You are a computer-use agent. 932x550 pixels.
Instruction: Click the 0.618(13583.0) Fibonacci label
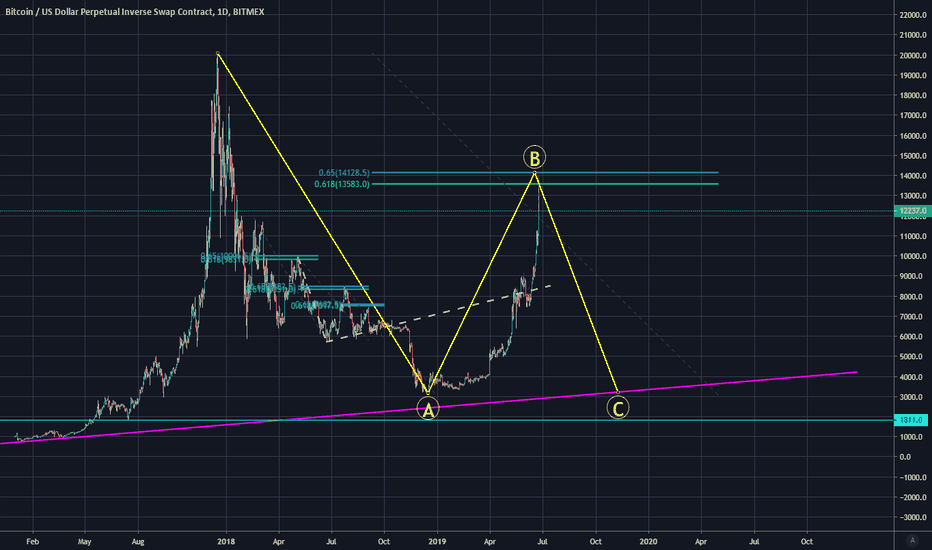342,184
